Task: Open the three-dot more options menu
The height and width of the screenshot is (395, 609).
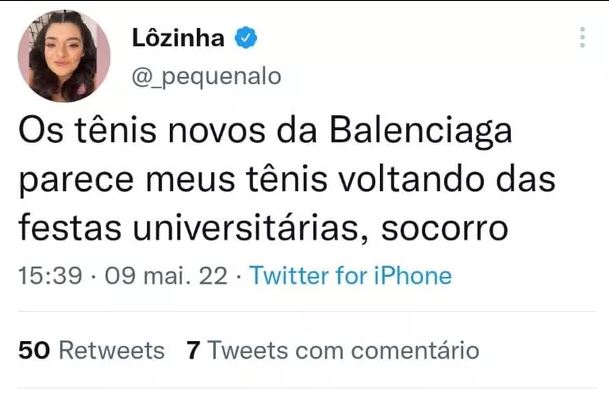Action: coord(582,37)
